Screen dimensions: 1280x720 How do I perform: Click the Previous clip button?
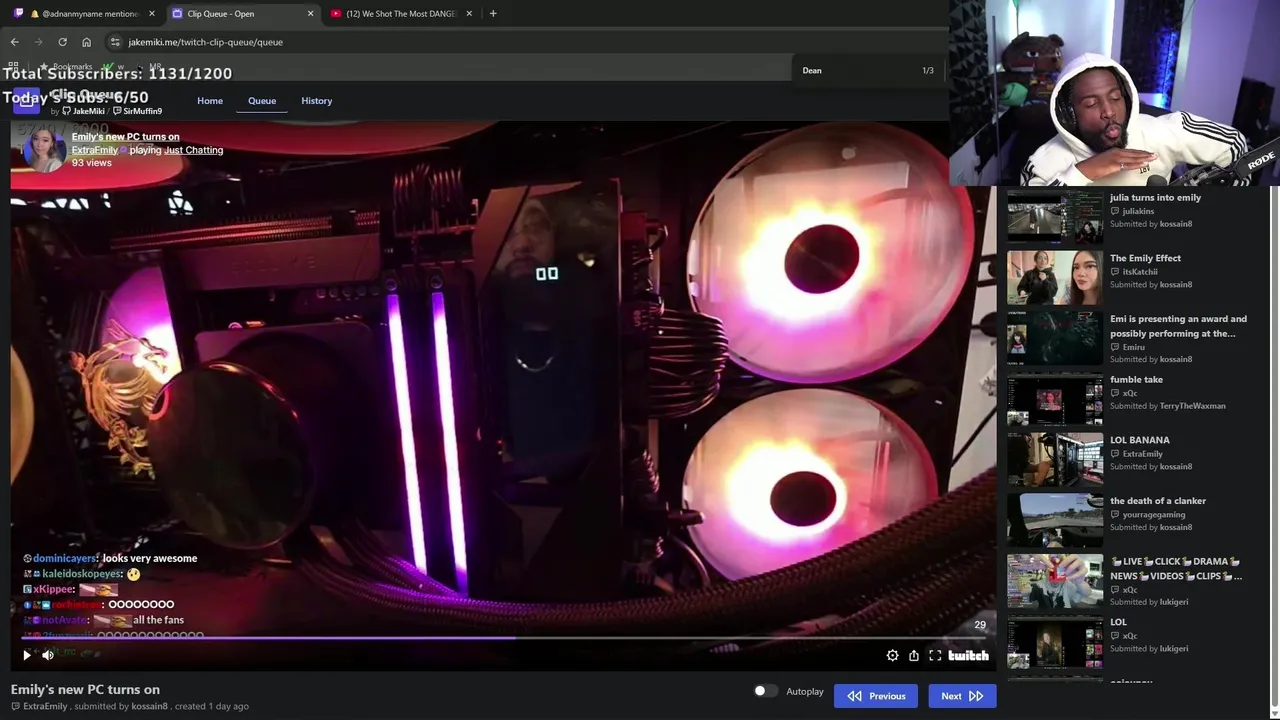click(x=876, y=696)
